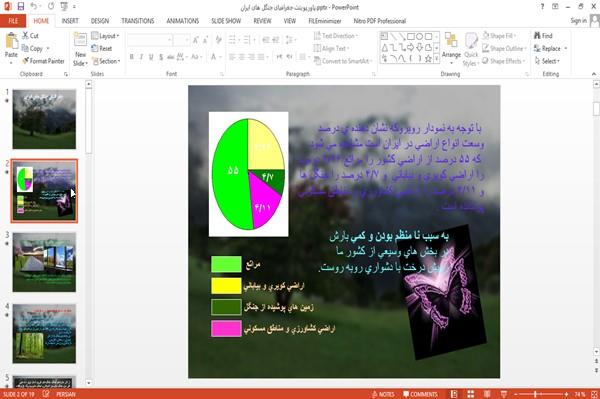The width and height of the screenshot is (600, 399).
Task: Switch to the SLIDE SHOW tab
Action: 226,21
